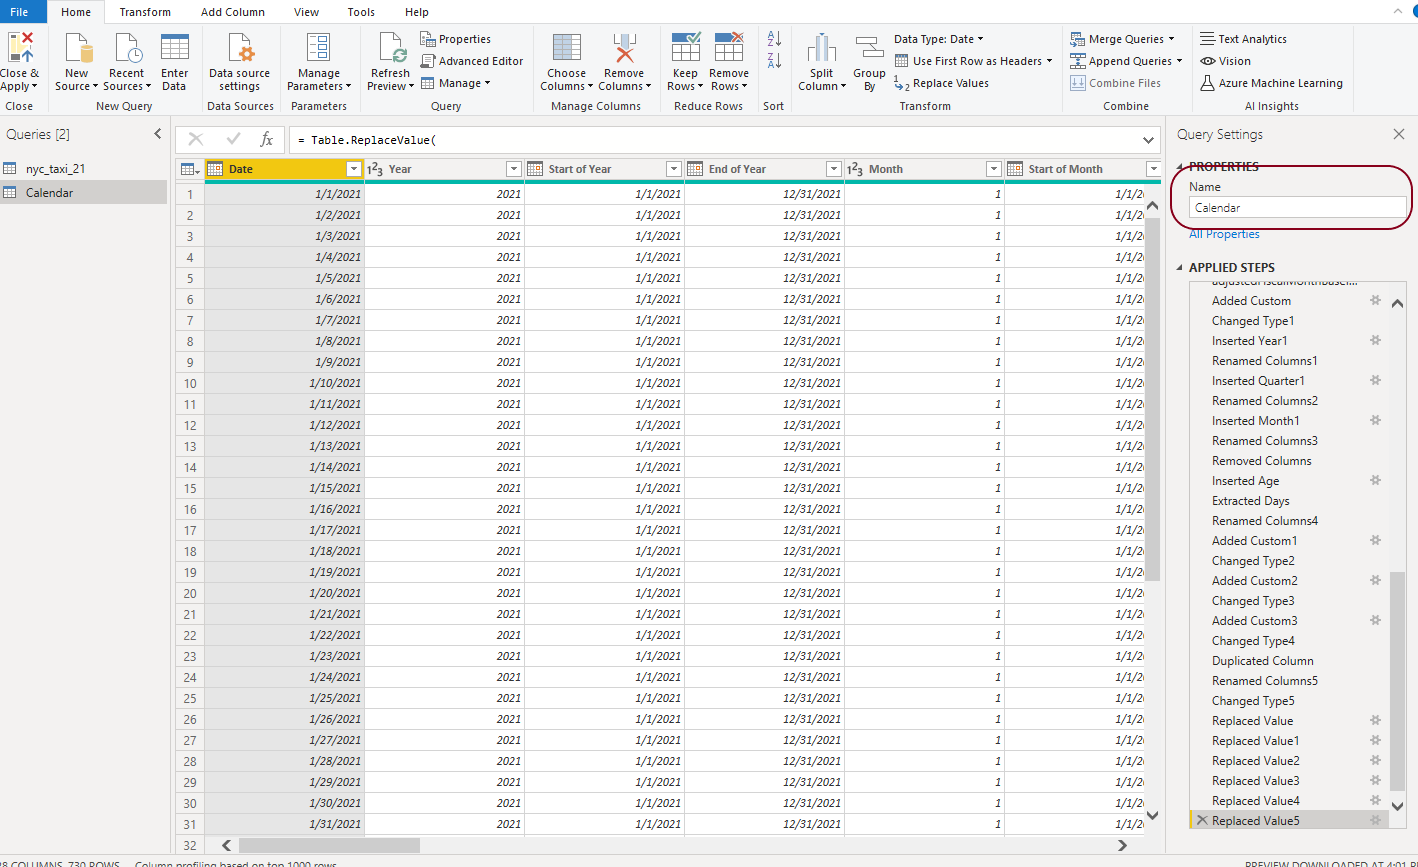Open the Data Type: Date dropdown
Image resolution: width=1418 pixels, height=867 pixels.
click(938, 39)
